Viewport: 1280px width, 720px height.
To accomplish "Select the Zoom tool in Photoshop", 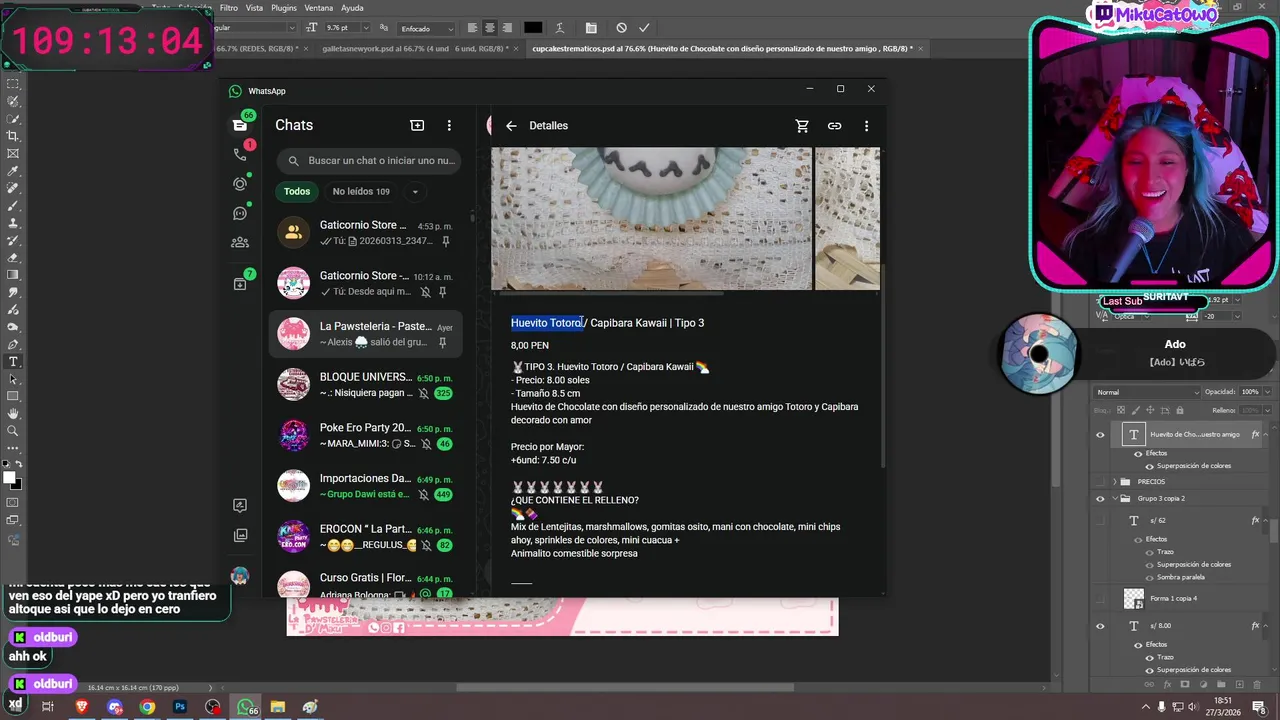I will click(13, 431).
